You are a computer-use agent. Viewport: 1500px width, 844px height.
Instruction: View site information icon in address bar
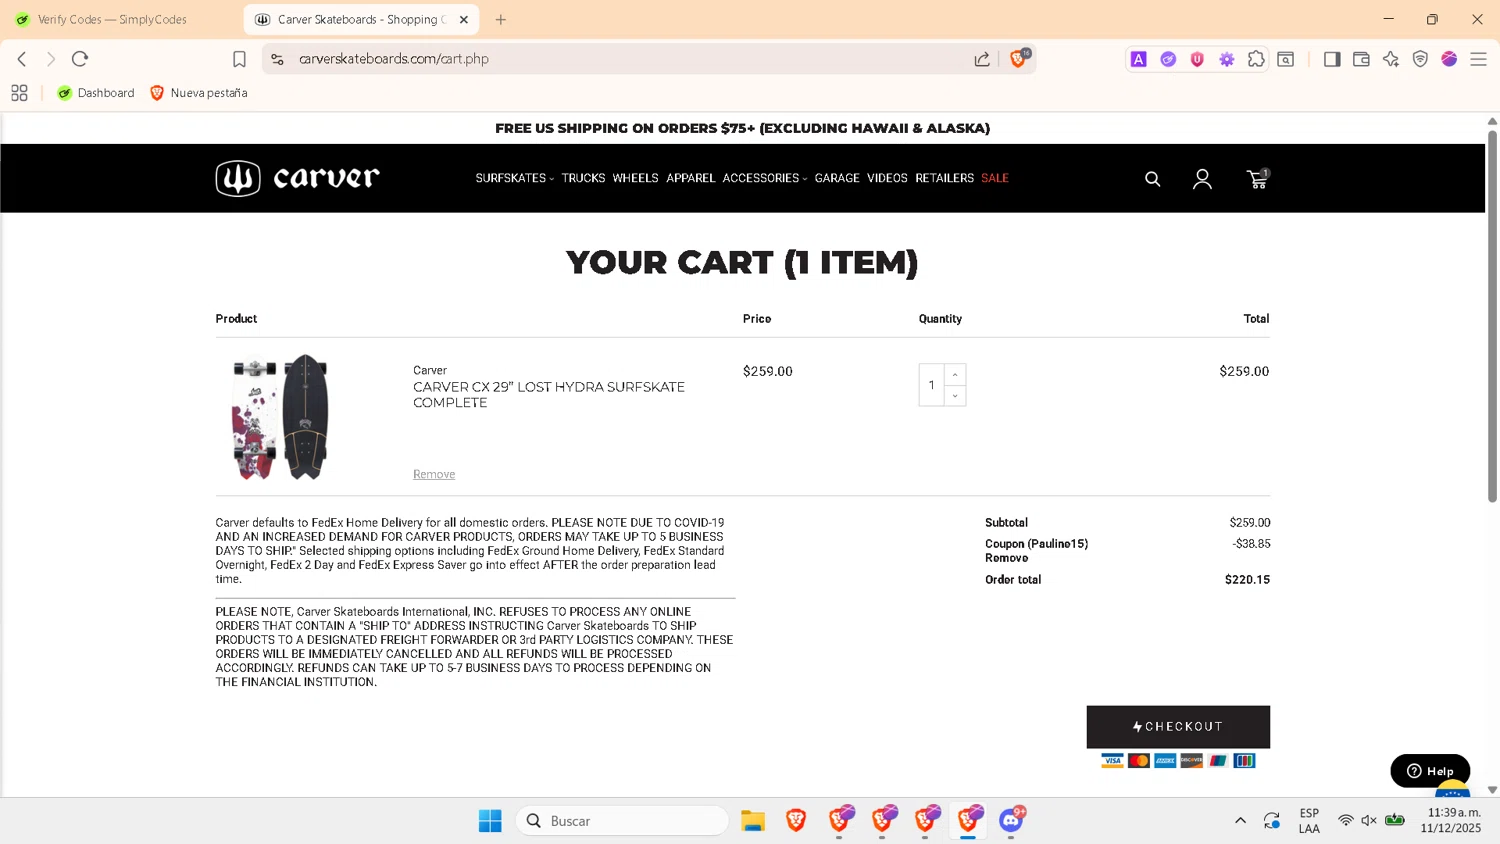(278, 59)
